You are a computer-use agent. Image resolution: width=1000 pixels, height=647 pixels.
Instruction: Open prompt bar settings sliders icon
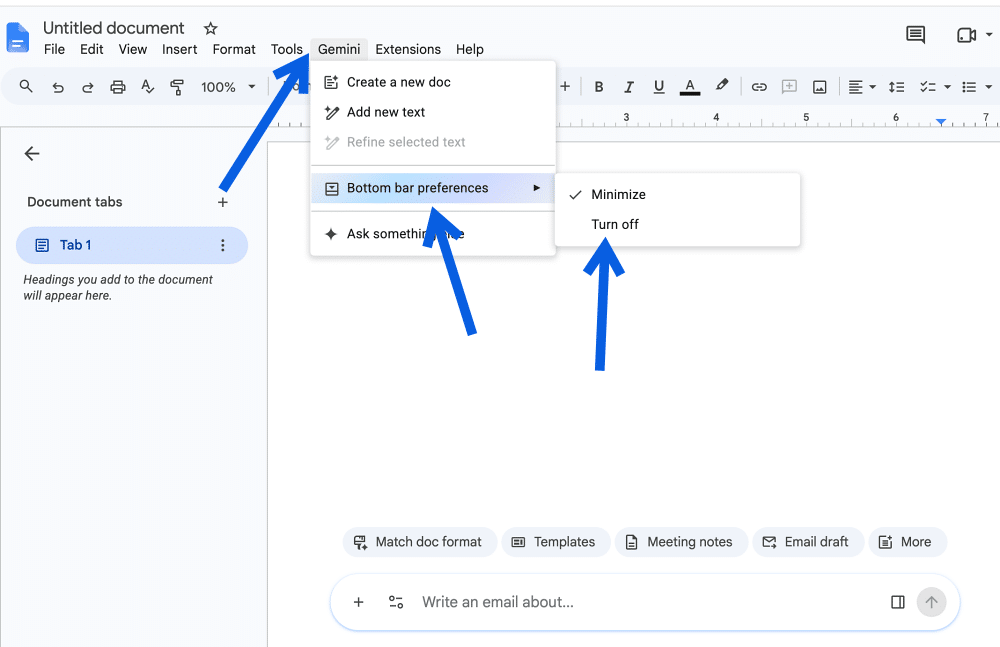(x=396, y=602)
